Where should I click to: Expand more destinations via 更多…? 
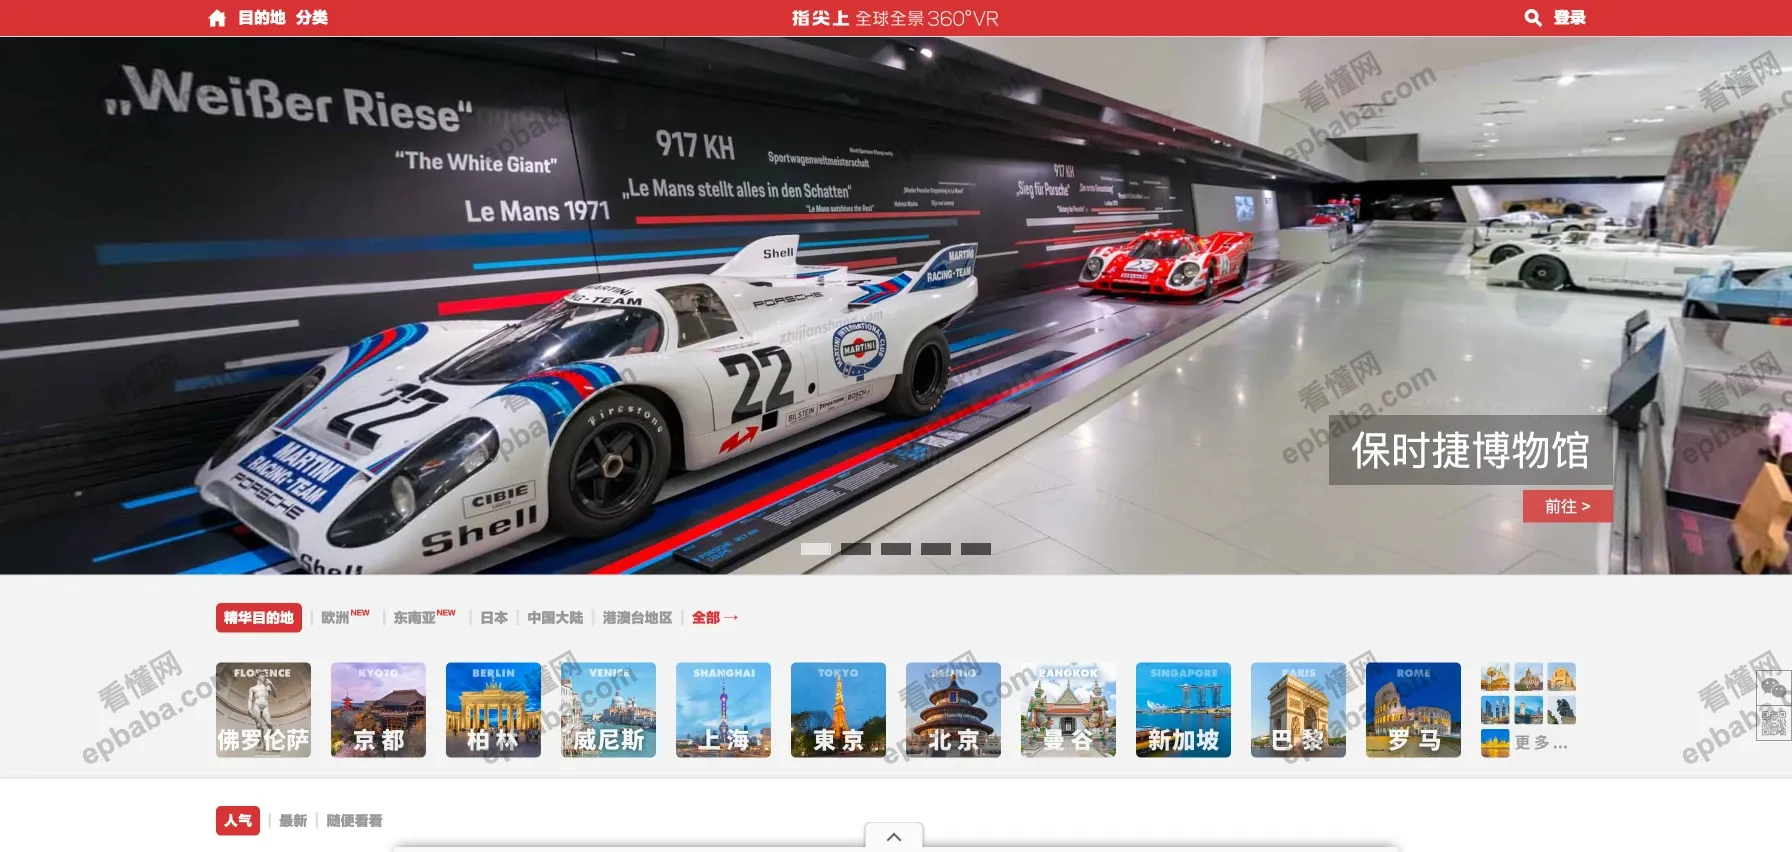click(x=1540, y=743)
